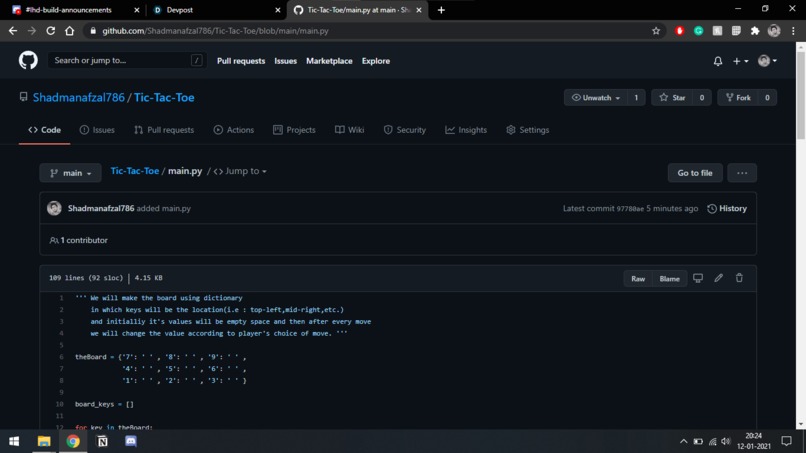Close the Devpost browser tab

pos(278,10)
